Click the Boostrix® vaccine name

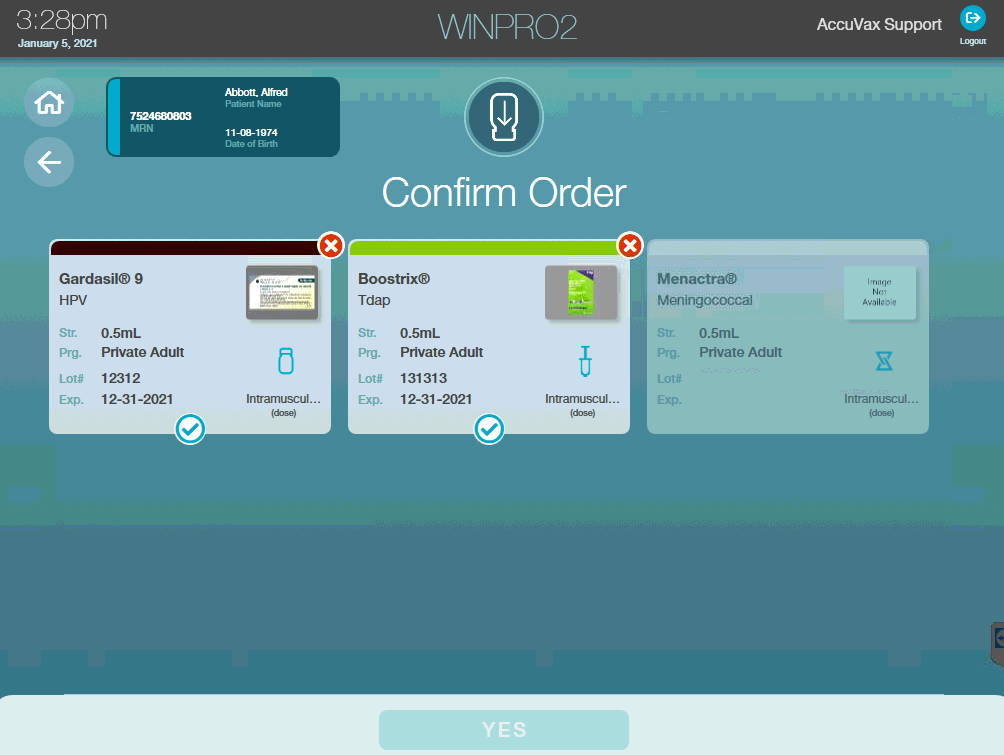(x=394, y=279)
